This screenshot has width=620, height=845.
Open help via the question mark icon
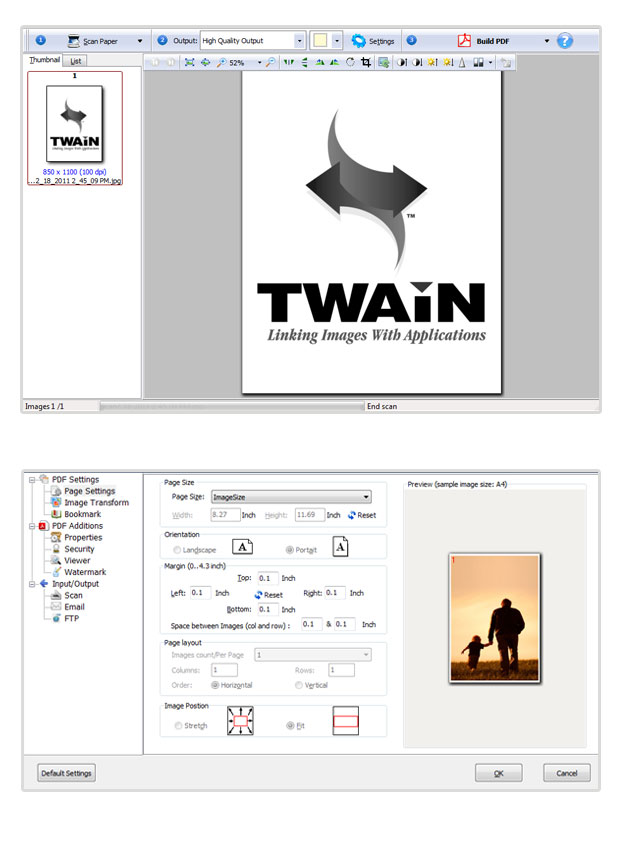click(x=565, y=41)
